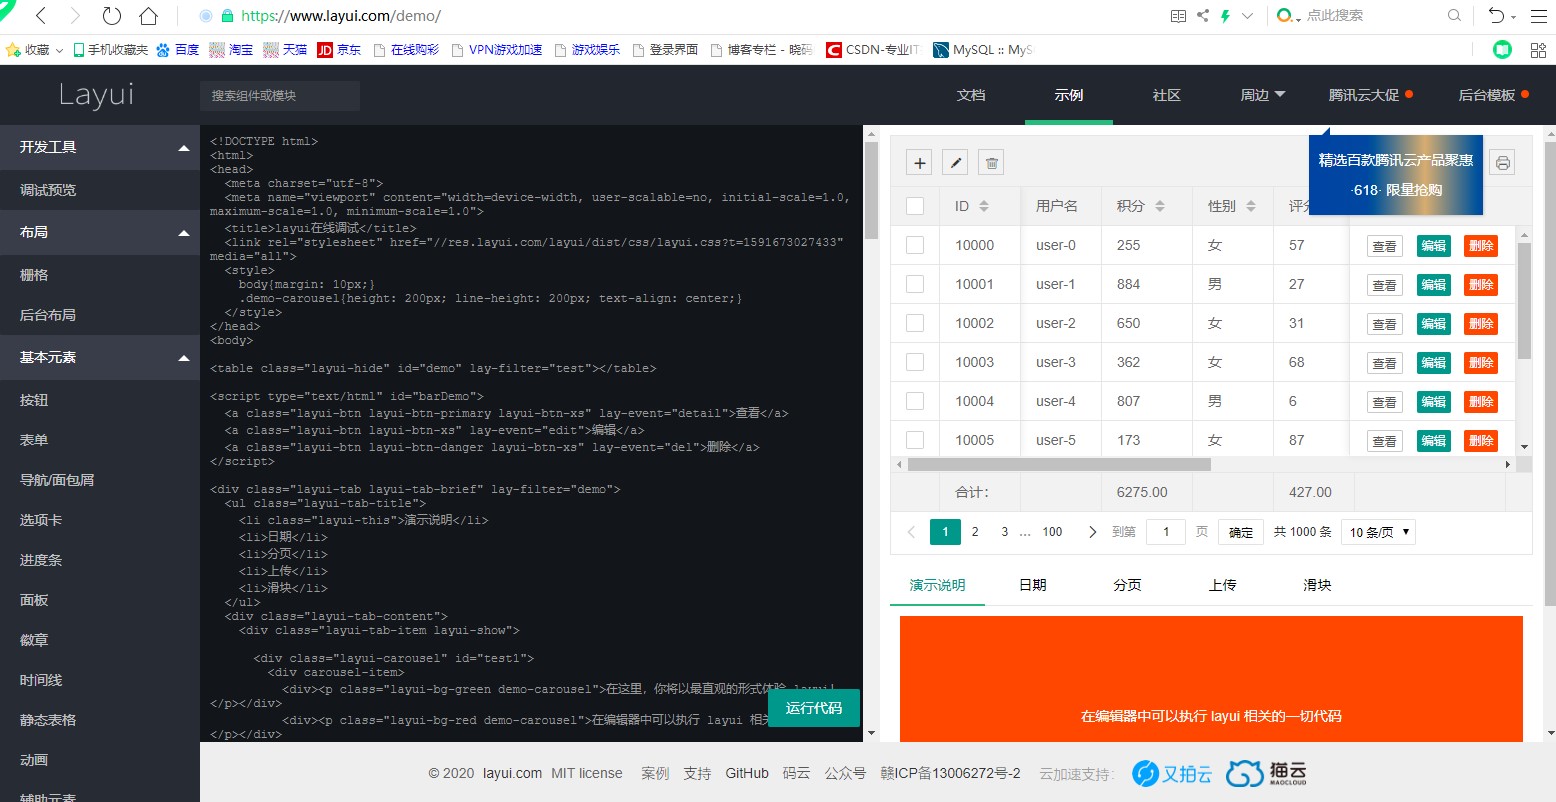The height and width of the screenshot is (802, 1556).
Task: Open the 周边 dropdown menu
Action: pos(1263,95)
